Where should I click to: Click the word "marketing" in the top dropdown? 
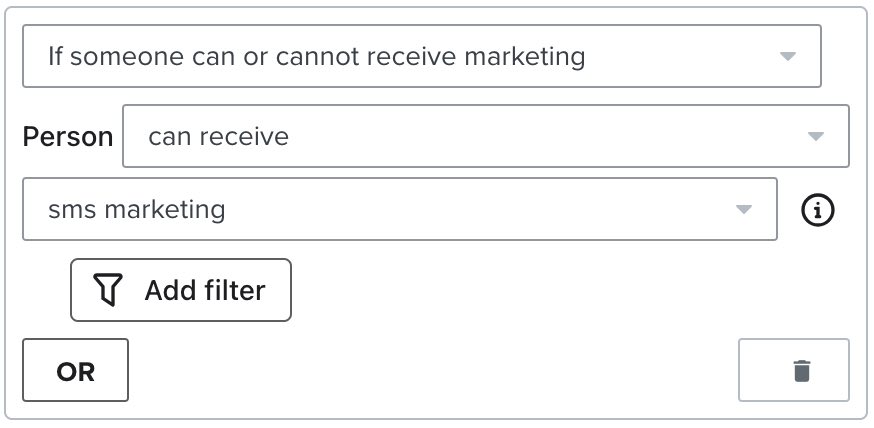(529, 56)
